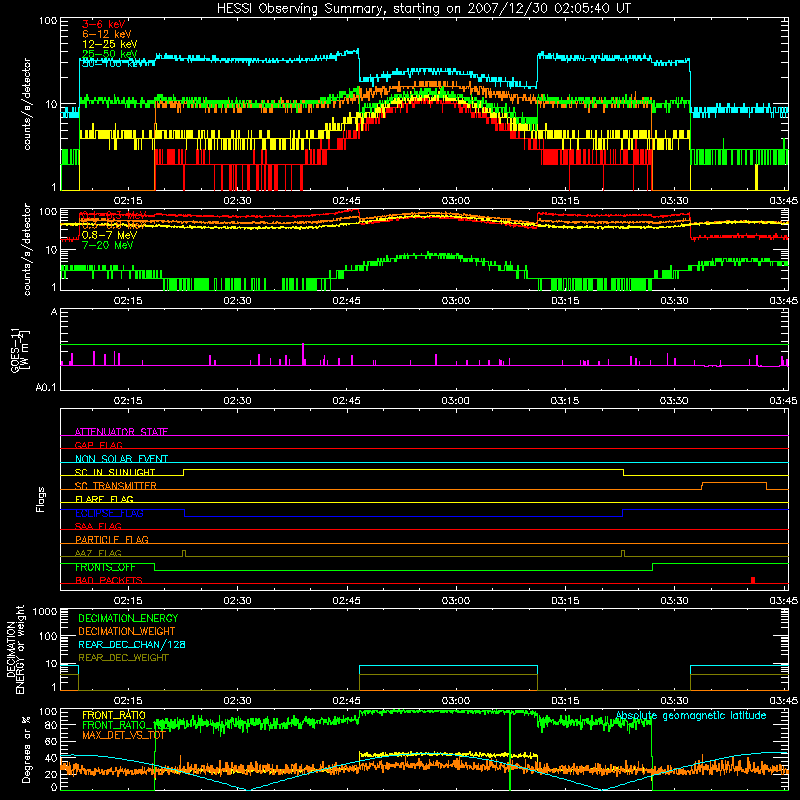800x800 pixels.
Task: Select the DECIMATION_WEIGHT legend label
Action: (127, 631)
